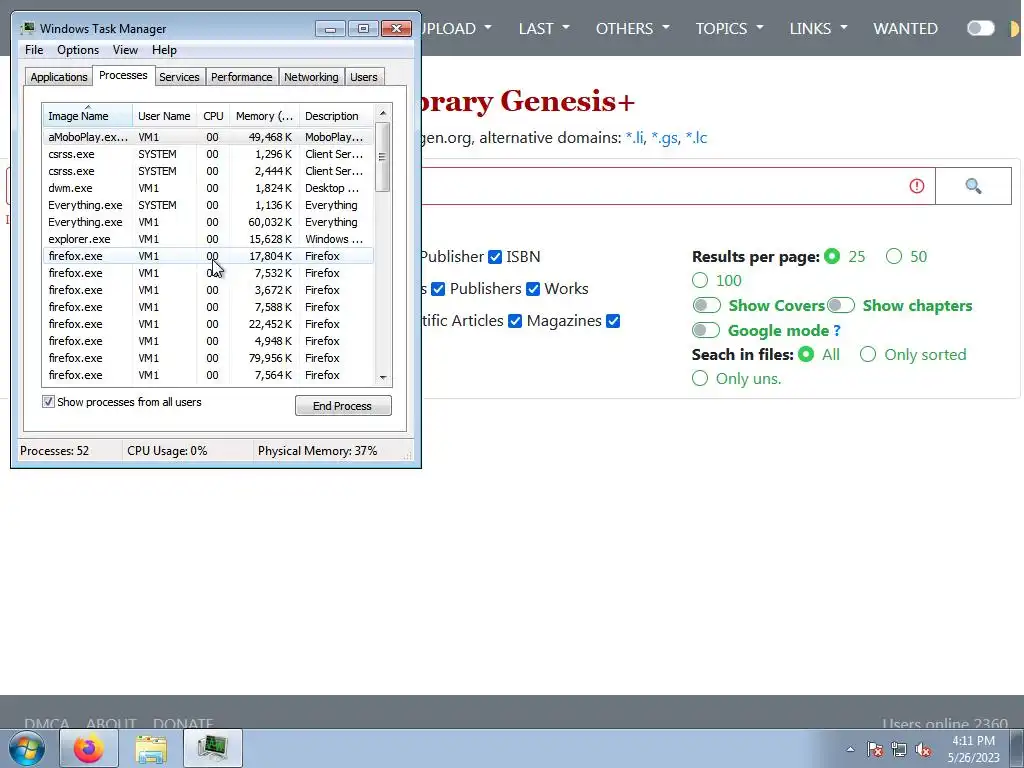The image size is (1024, 768).
Task: Click the End Process button
Action: 344,406
